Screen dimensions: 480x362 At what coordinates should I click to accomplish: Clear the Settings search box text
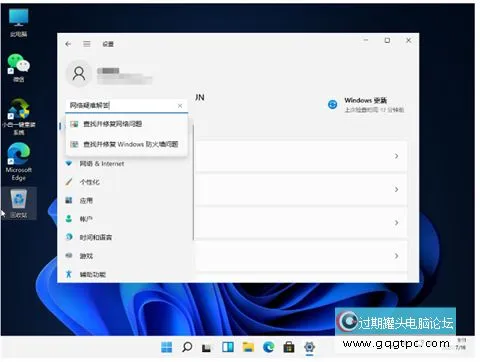(180, 106)
